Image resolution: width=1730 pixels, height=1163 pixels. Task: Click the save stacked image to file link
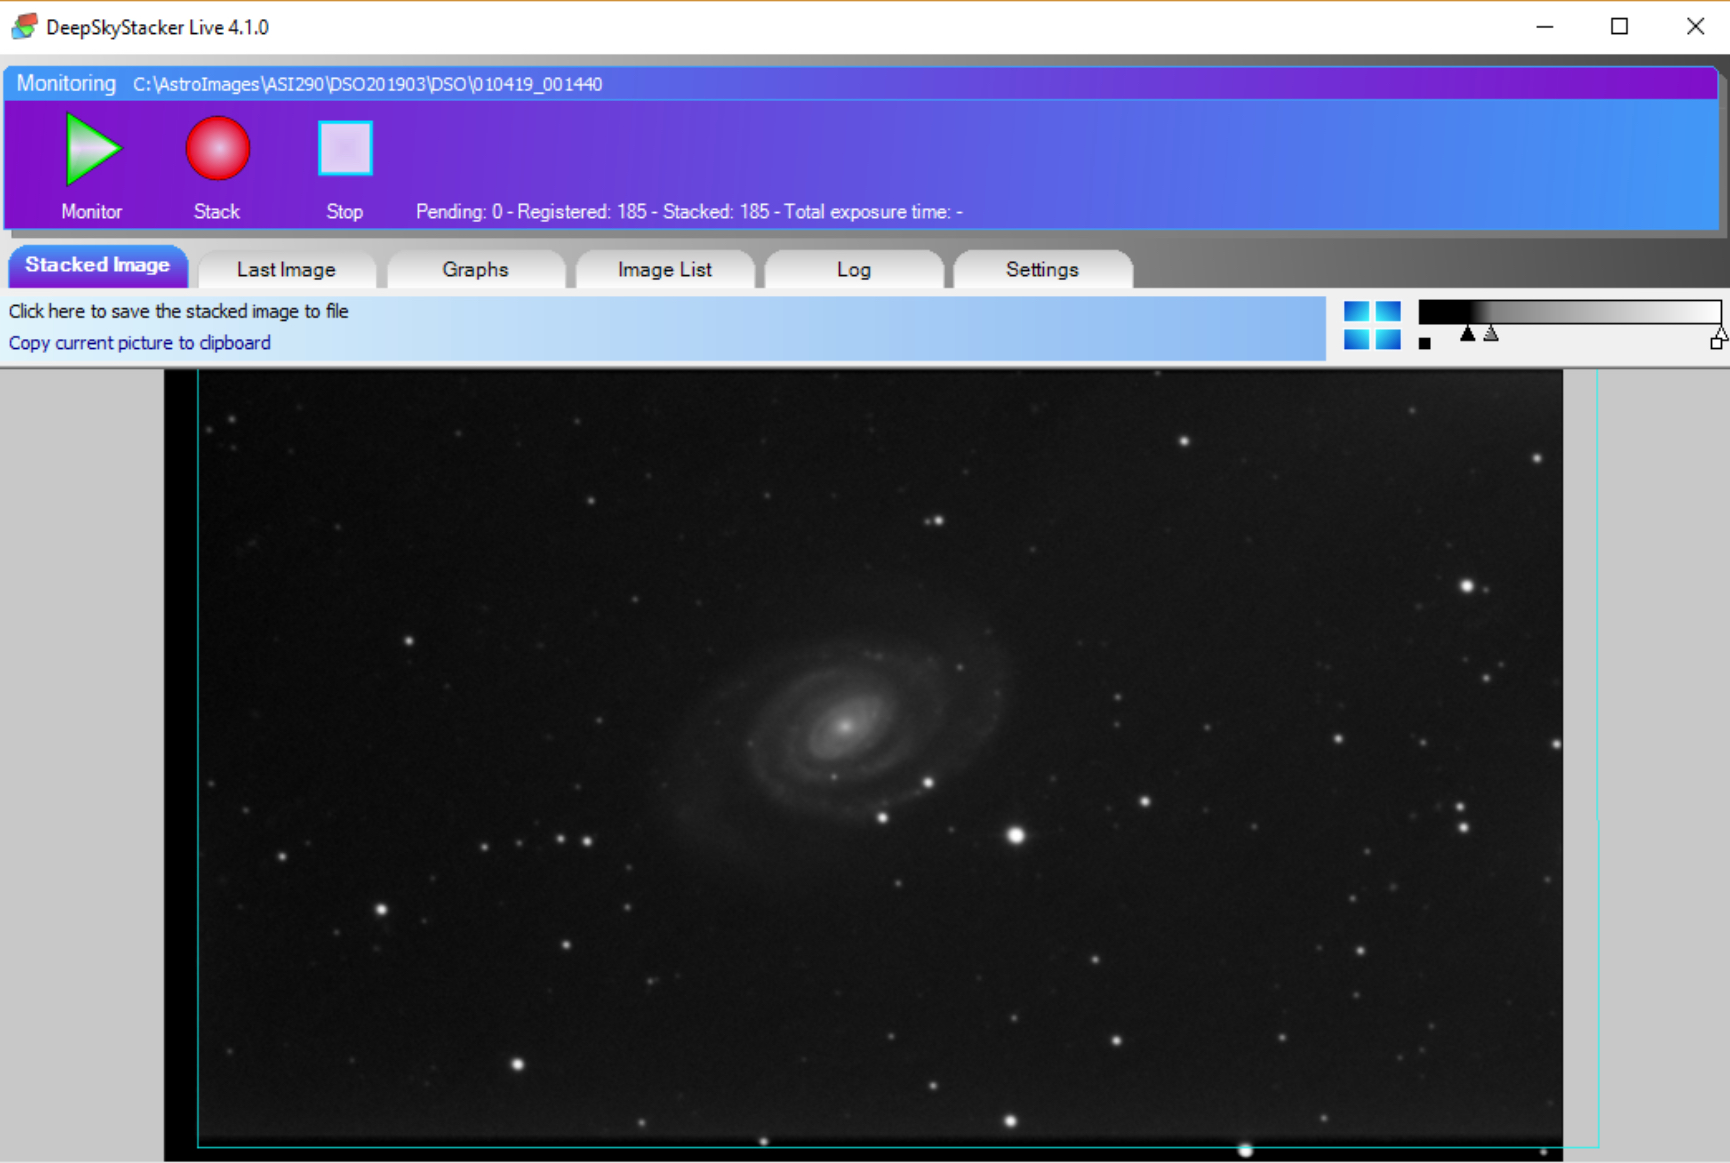coord(179,312)
